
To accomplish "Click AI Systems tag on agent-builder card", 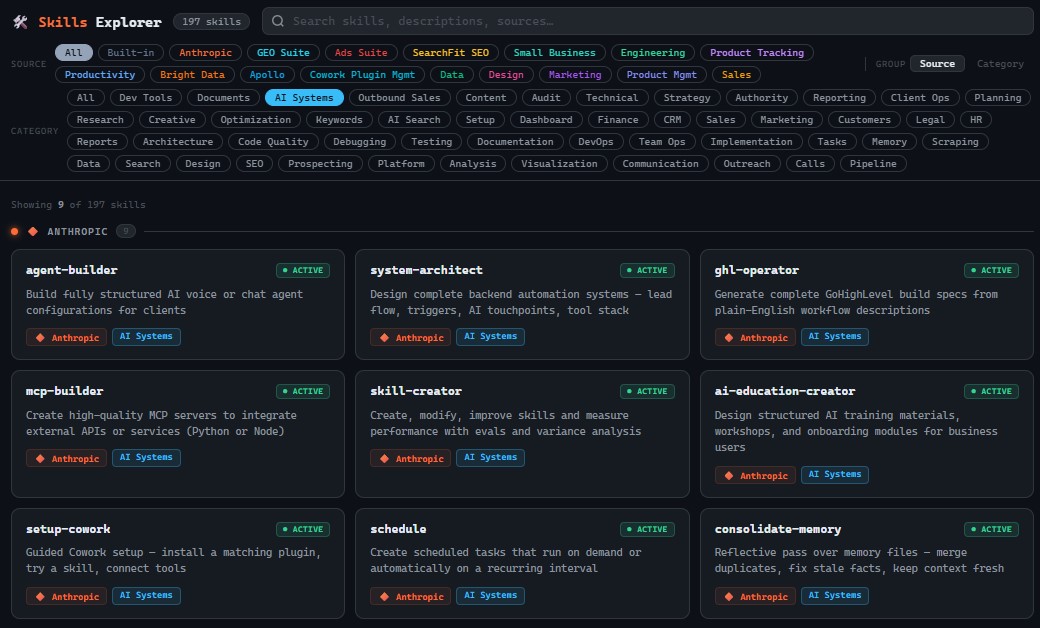I will (x=146, y=336).
